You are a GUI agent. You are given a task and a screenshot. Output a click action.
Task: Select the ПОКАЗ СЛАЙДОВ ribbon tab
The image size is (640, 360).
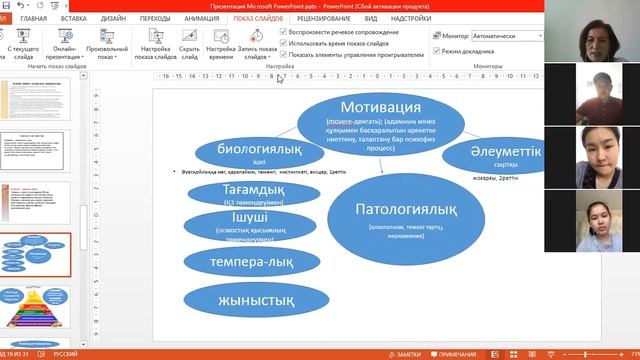tap(258, 18)
